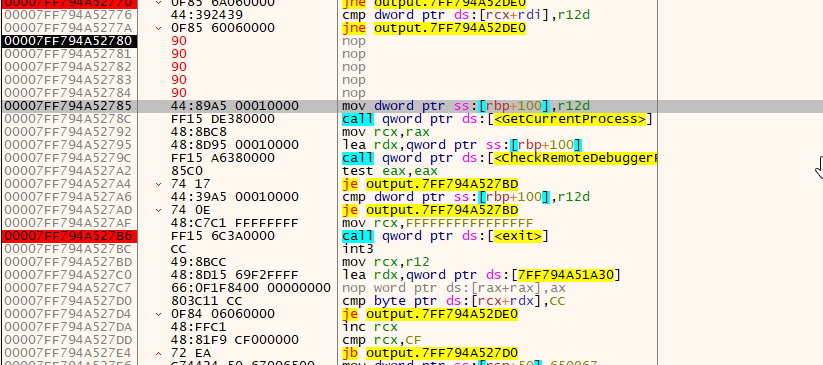This screenshot has width=823, height=365.
Task: Click the bytes FF15 A6380000
Action: (x=223, y=158)
